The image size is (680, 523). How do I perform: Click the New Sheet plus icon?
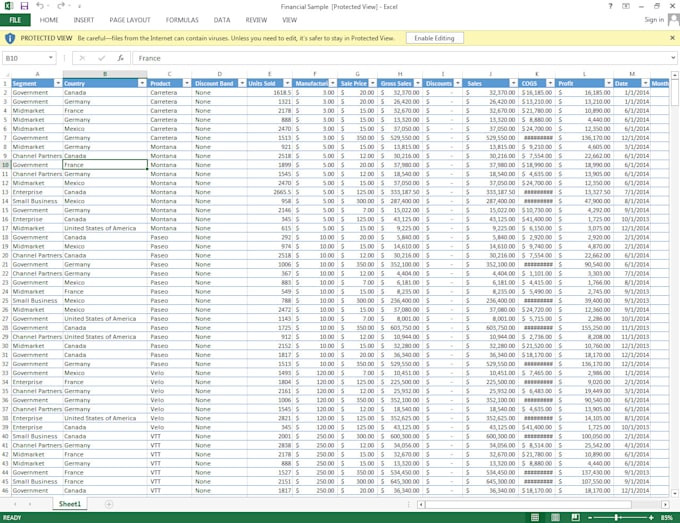(109, 504)
